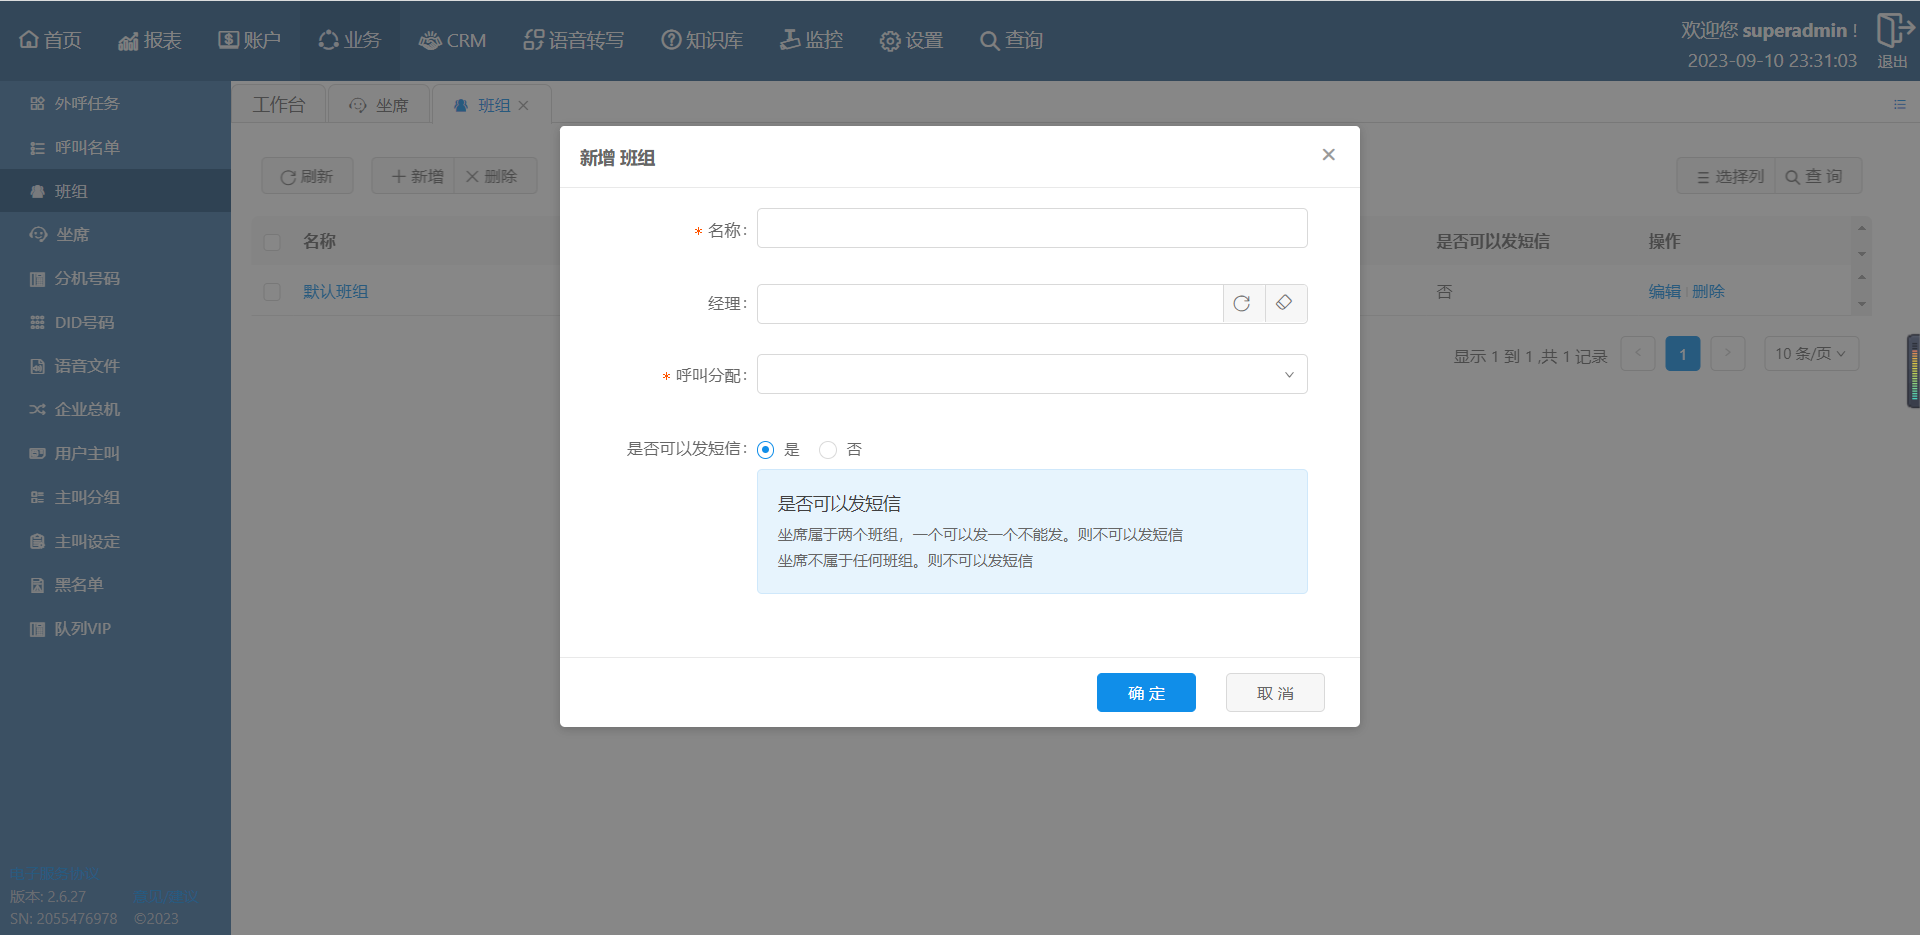Click the eraser clear icon beside 经理
Screen dimensions: 1920x935
1285,304
